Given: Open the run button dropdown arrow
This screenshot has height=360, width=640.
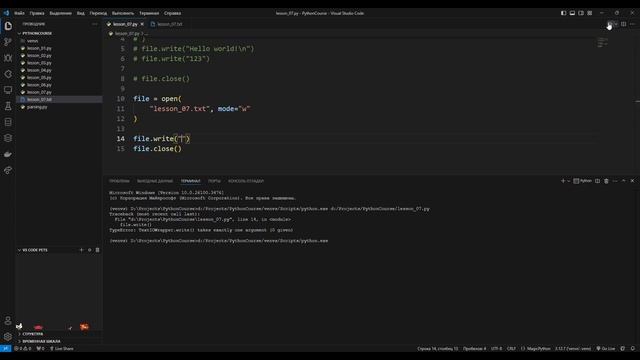Looking at the screenshot, I should pyautogui.click(x=616, y=24).
